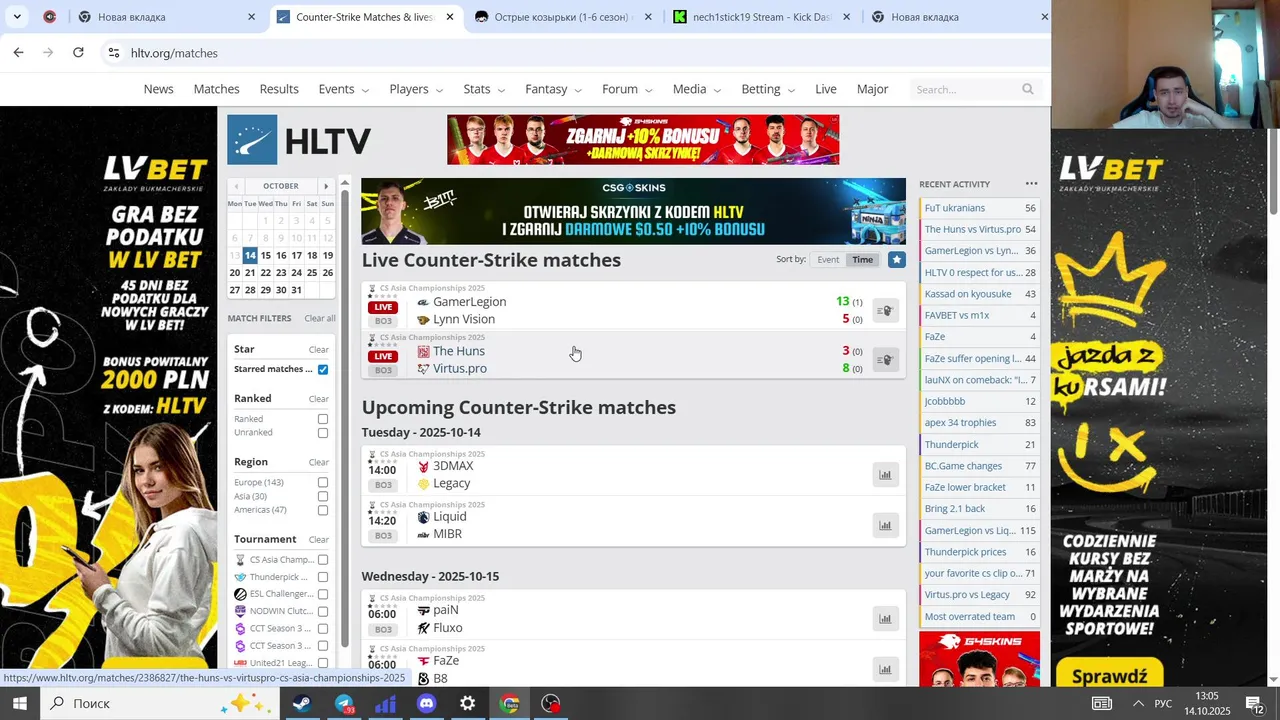The width and height of the screenshot is (1280, 720).
Task: Open Steam from the taskbar
Action: (x=301, y=704)
